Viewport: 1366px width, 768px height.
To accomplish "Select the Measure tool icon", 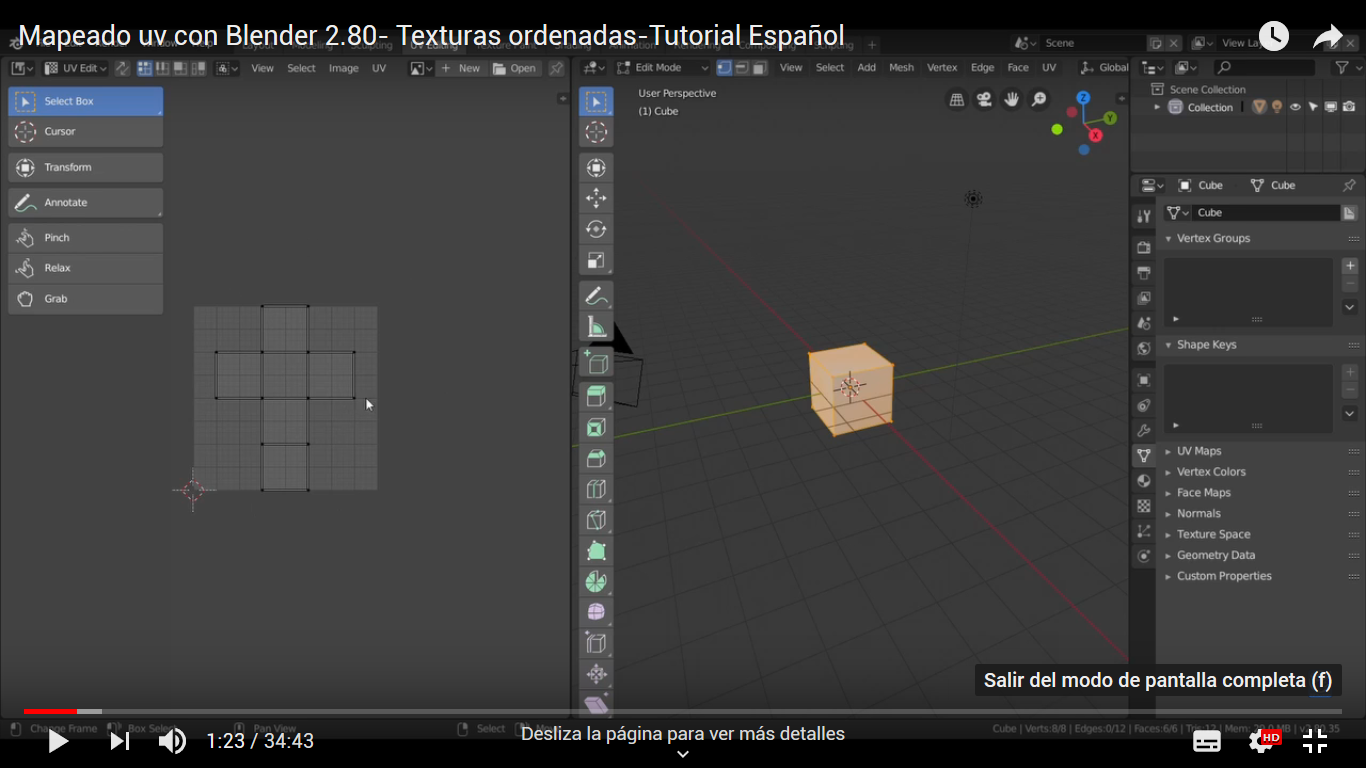I will click(x=596, y=327).
